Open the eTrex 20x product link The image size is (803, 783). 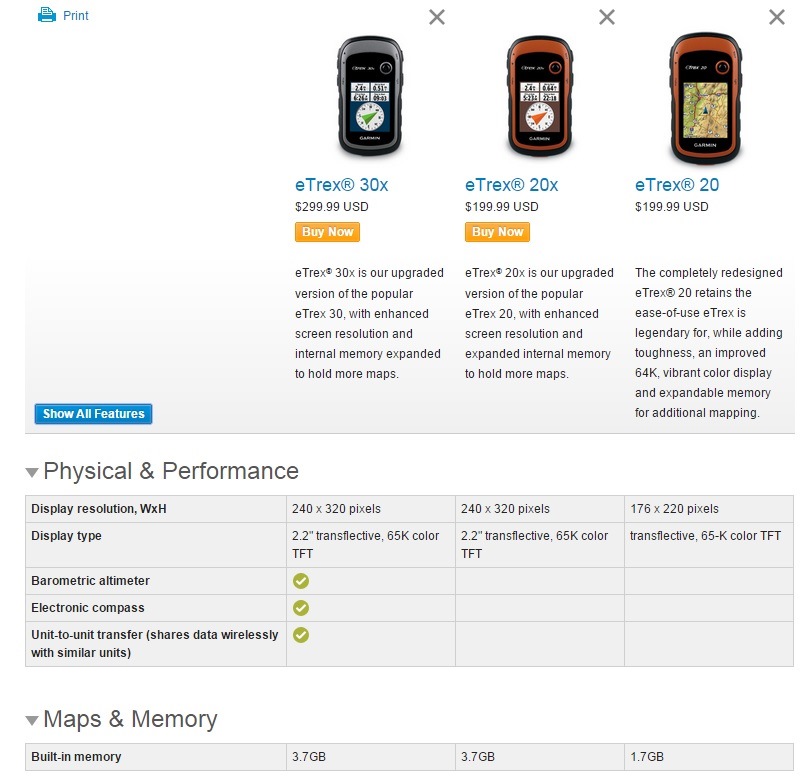point(511,185)
